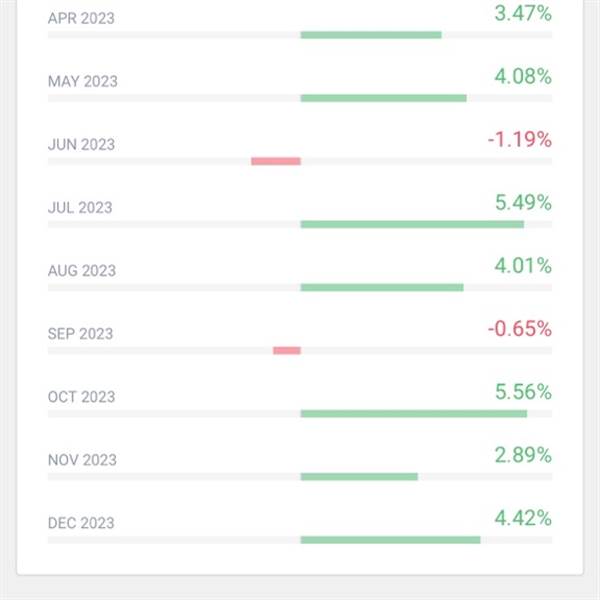Select the 3.47% return value
The width and height of the screenshot is (600, 600).
(x=522, y=14)
